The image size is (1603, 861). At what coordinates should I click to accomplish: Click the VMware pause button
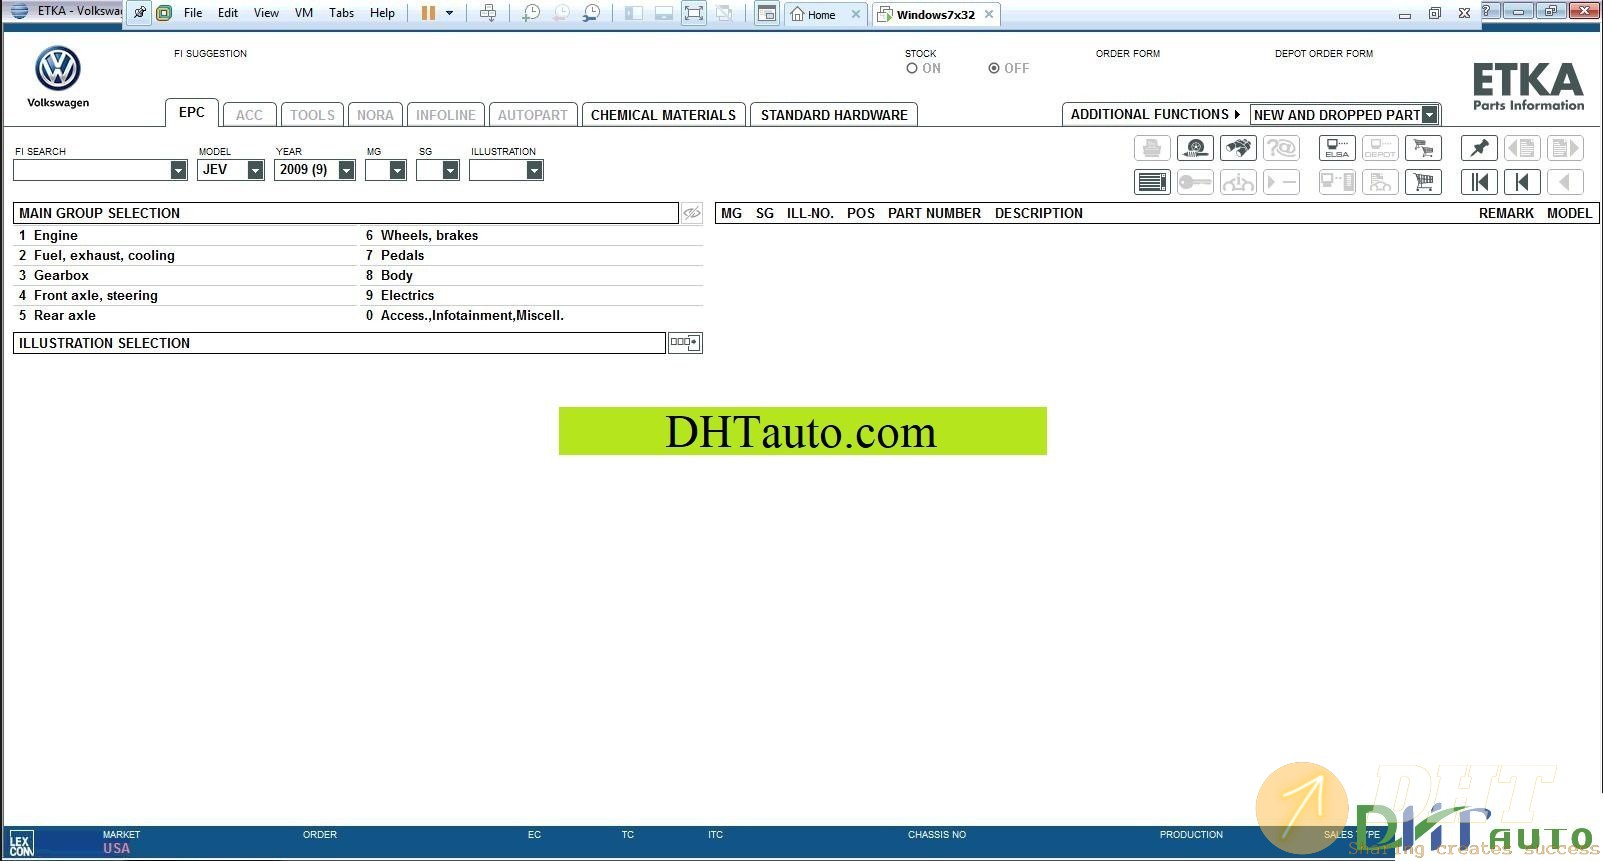pos(428,13)
